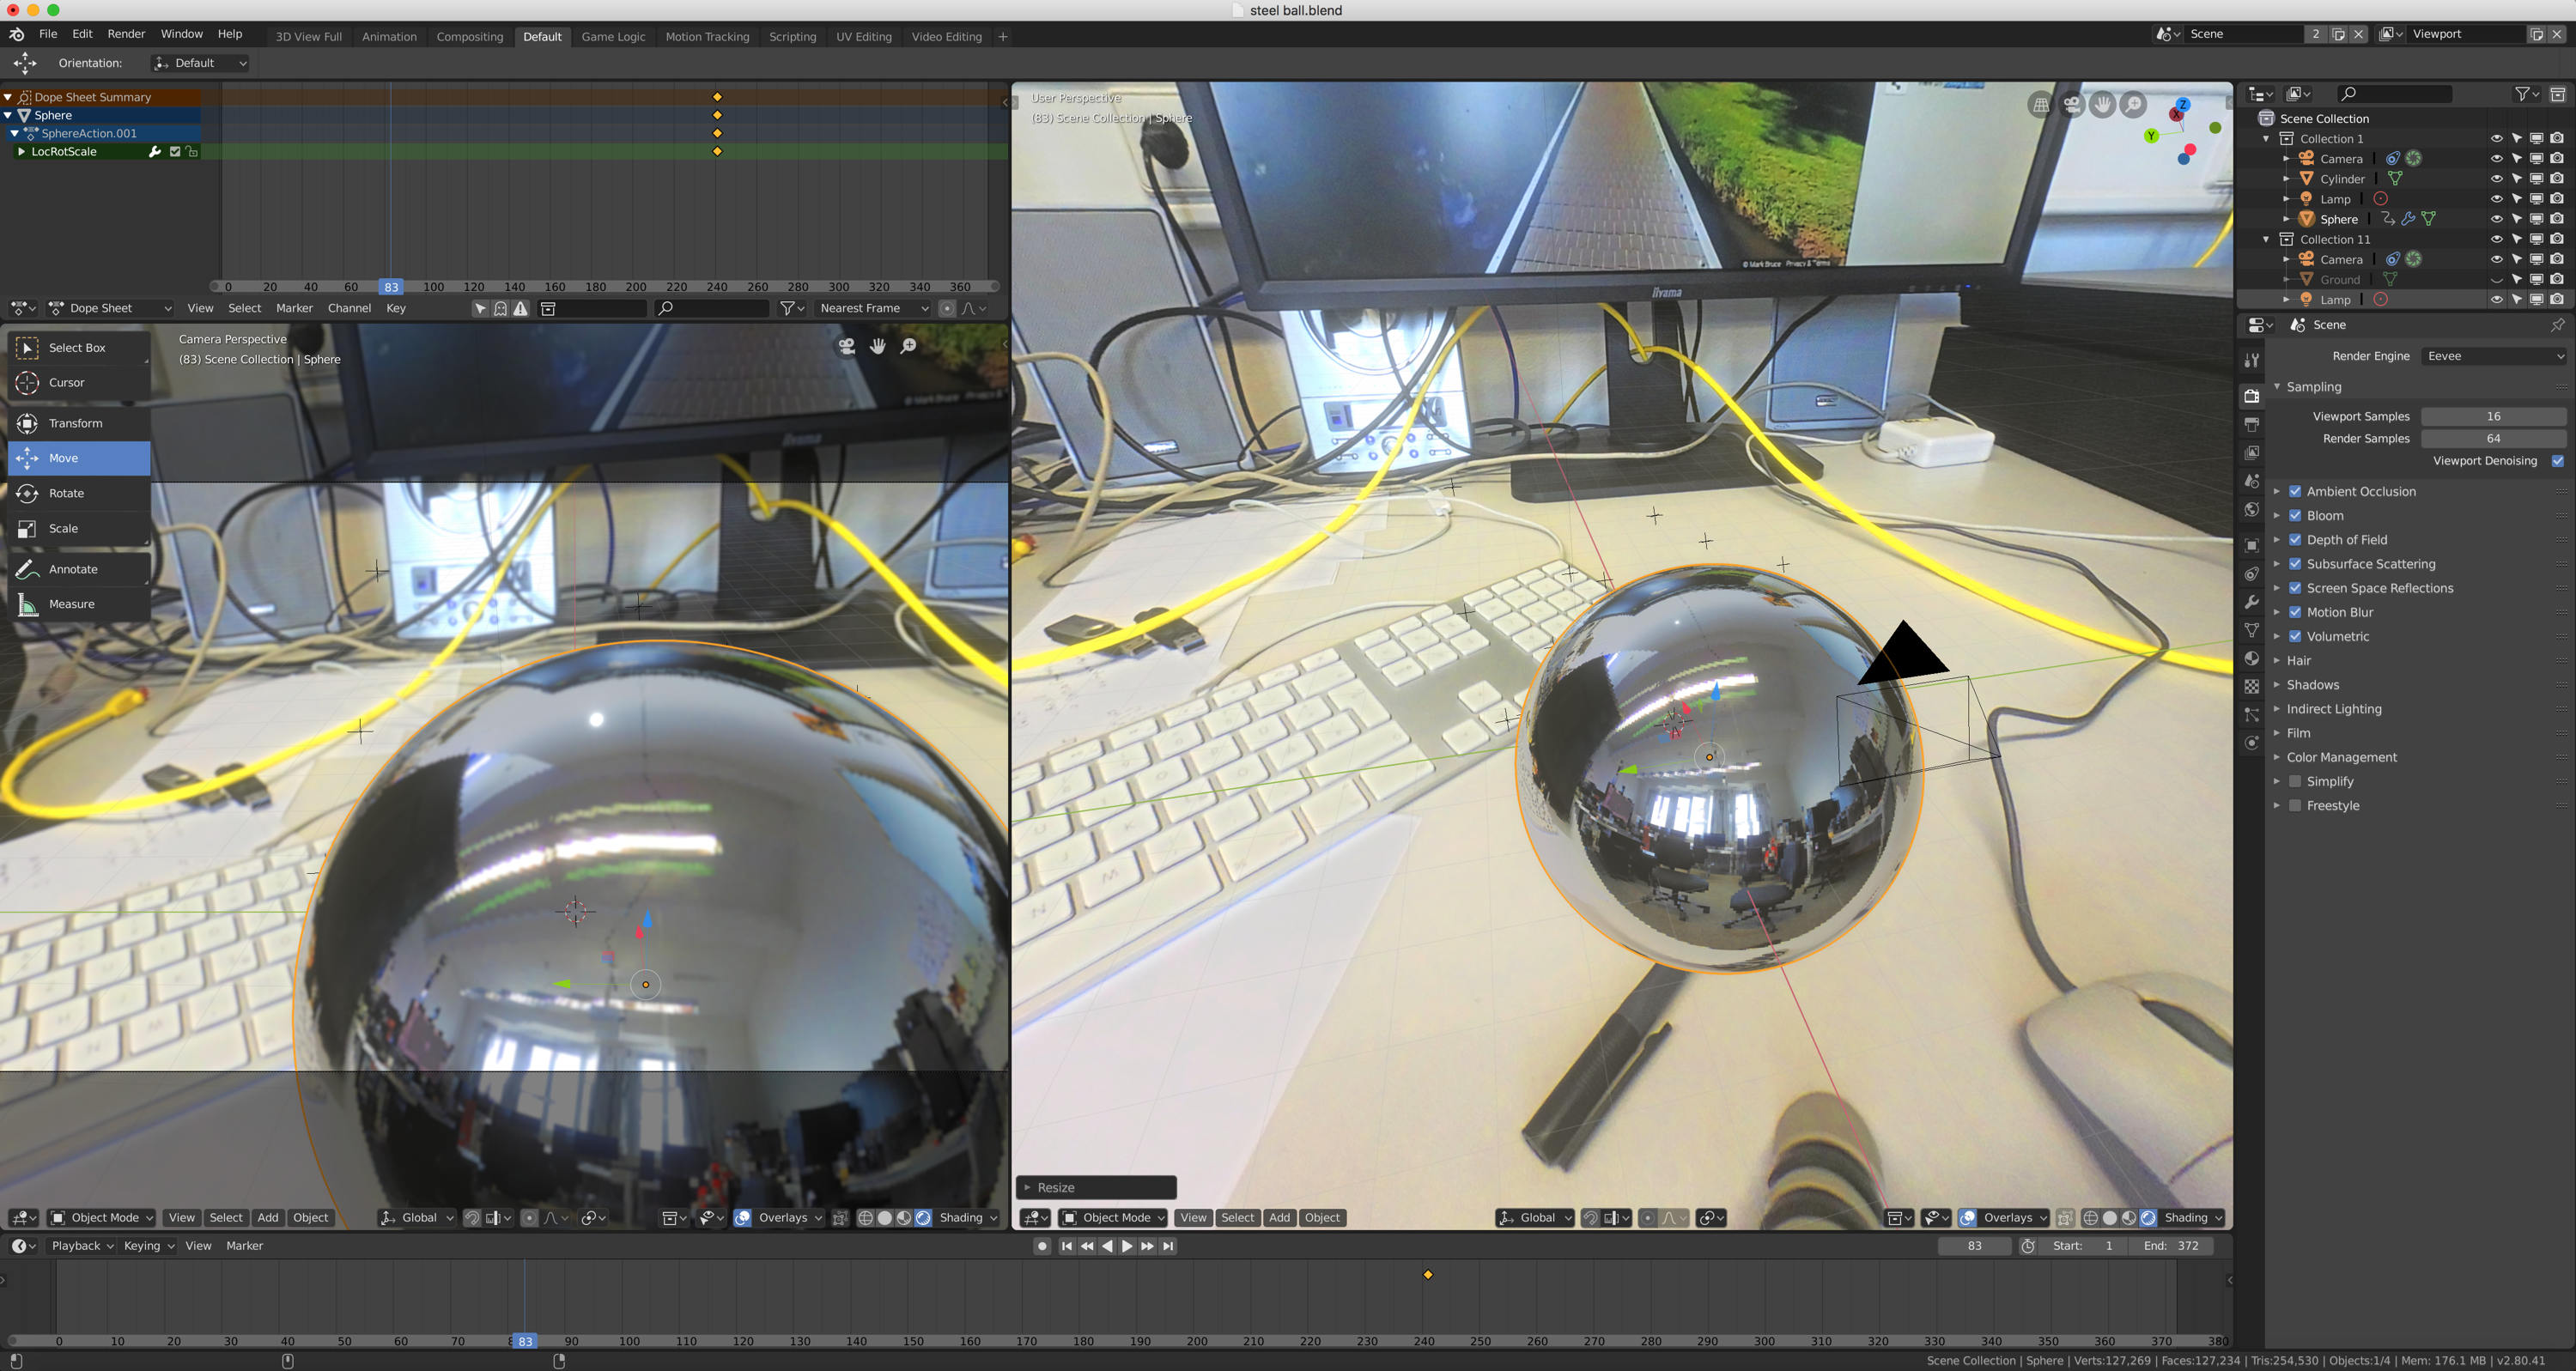Uncheck Viewport Denoising
The image size is (2576, 1371).
pyautogui.click(x=2558, y=461)
